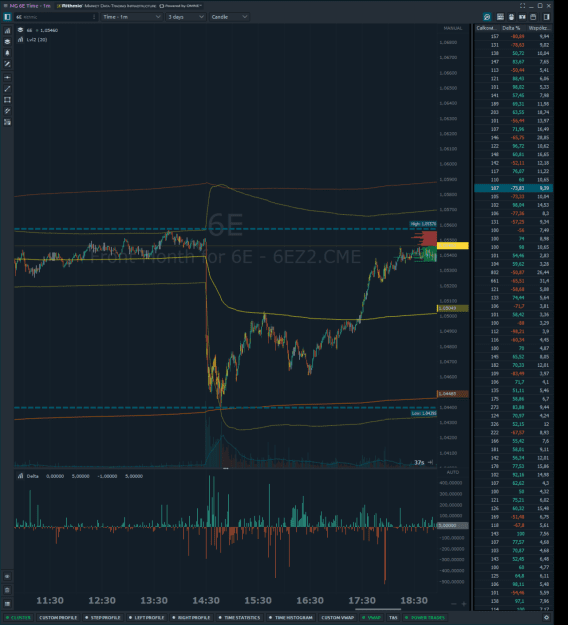
Task: Click the yellow current price marker
Action: (453, 246)
